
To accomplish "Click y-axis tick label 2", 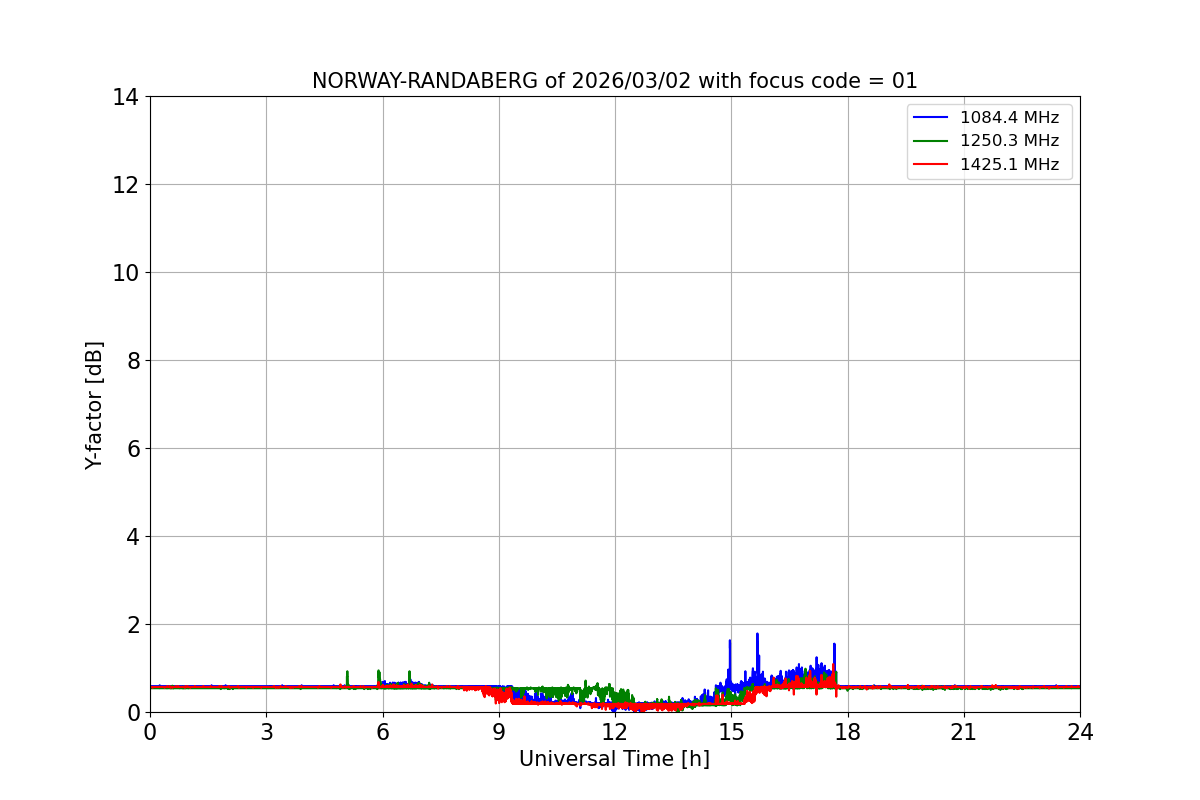I will (133, 625).
